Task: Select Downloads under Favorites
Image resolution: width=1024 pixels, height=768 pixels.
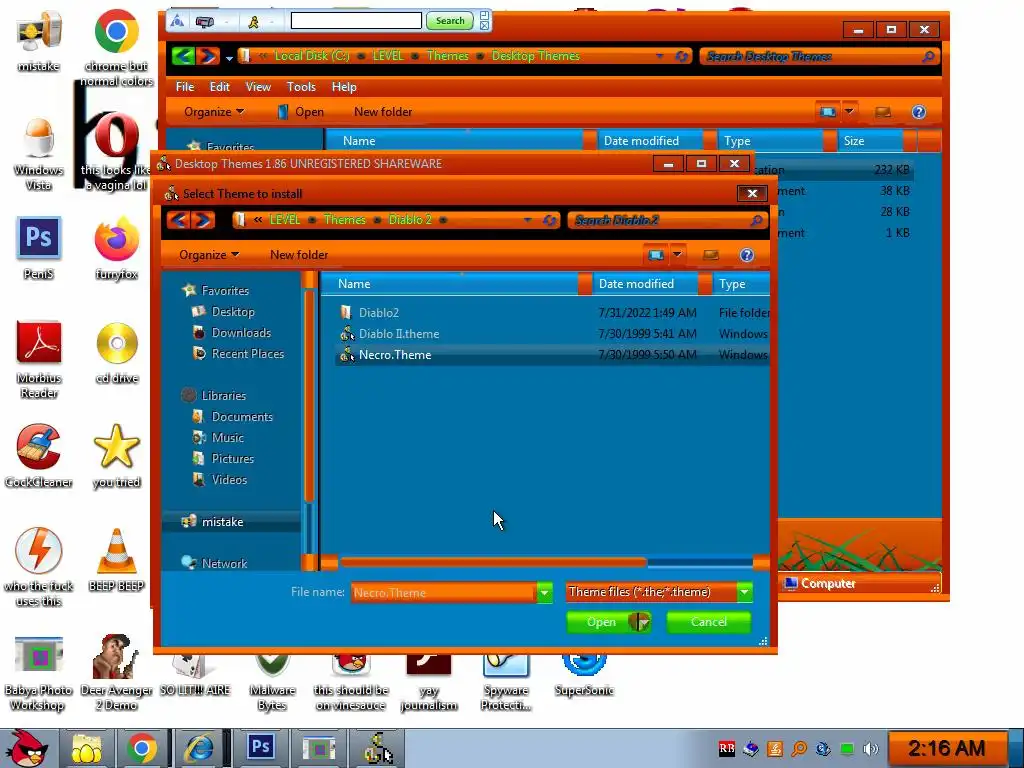Action: (241, 333)
